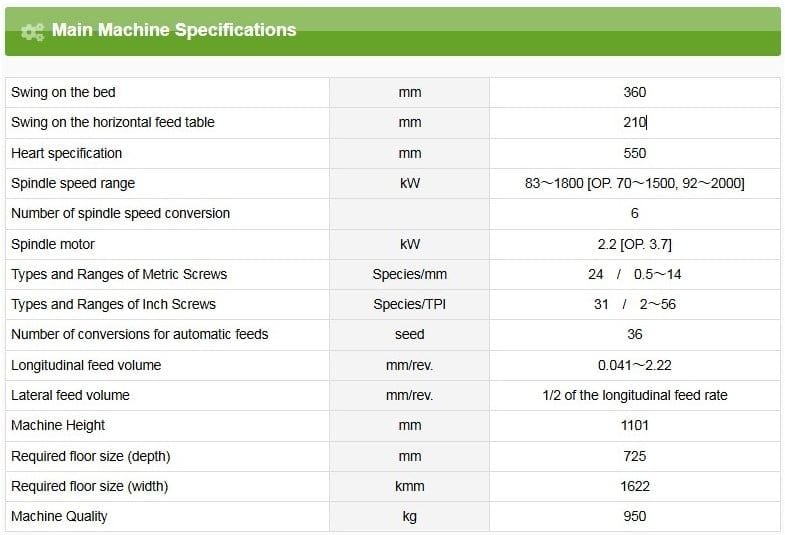The image size is (785, 535).
Task: Click the Machine Height value 1101
Action: [634, 425]
